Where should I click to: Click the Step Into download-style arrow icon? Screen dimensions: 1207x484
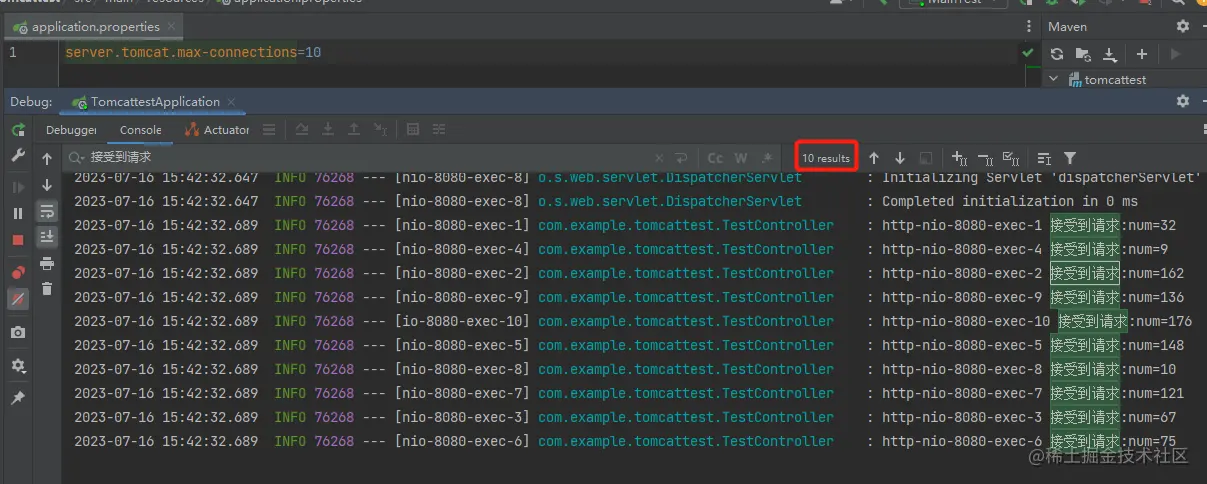pyautogui.click(x=328, y=130)
